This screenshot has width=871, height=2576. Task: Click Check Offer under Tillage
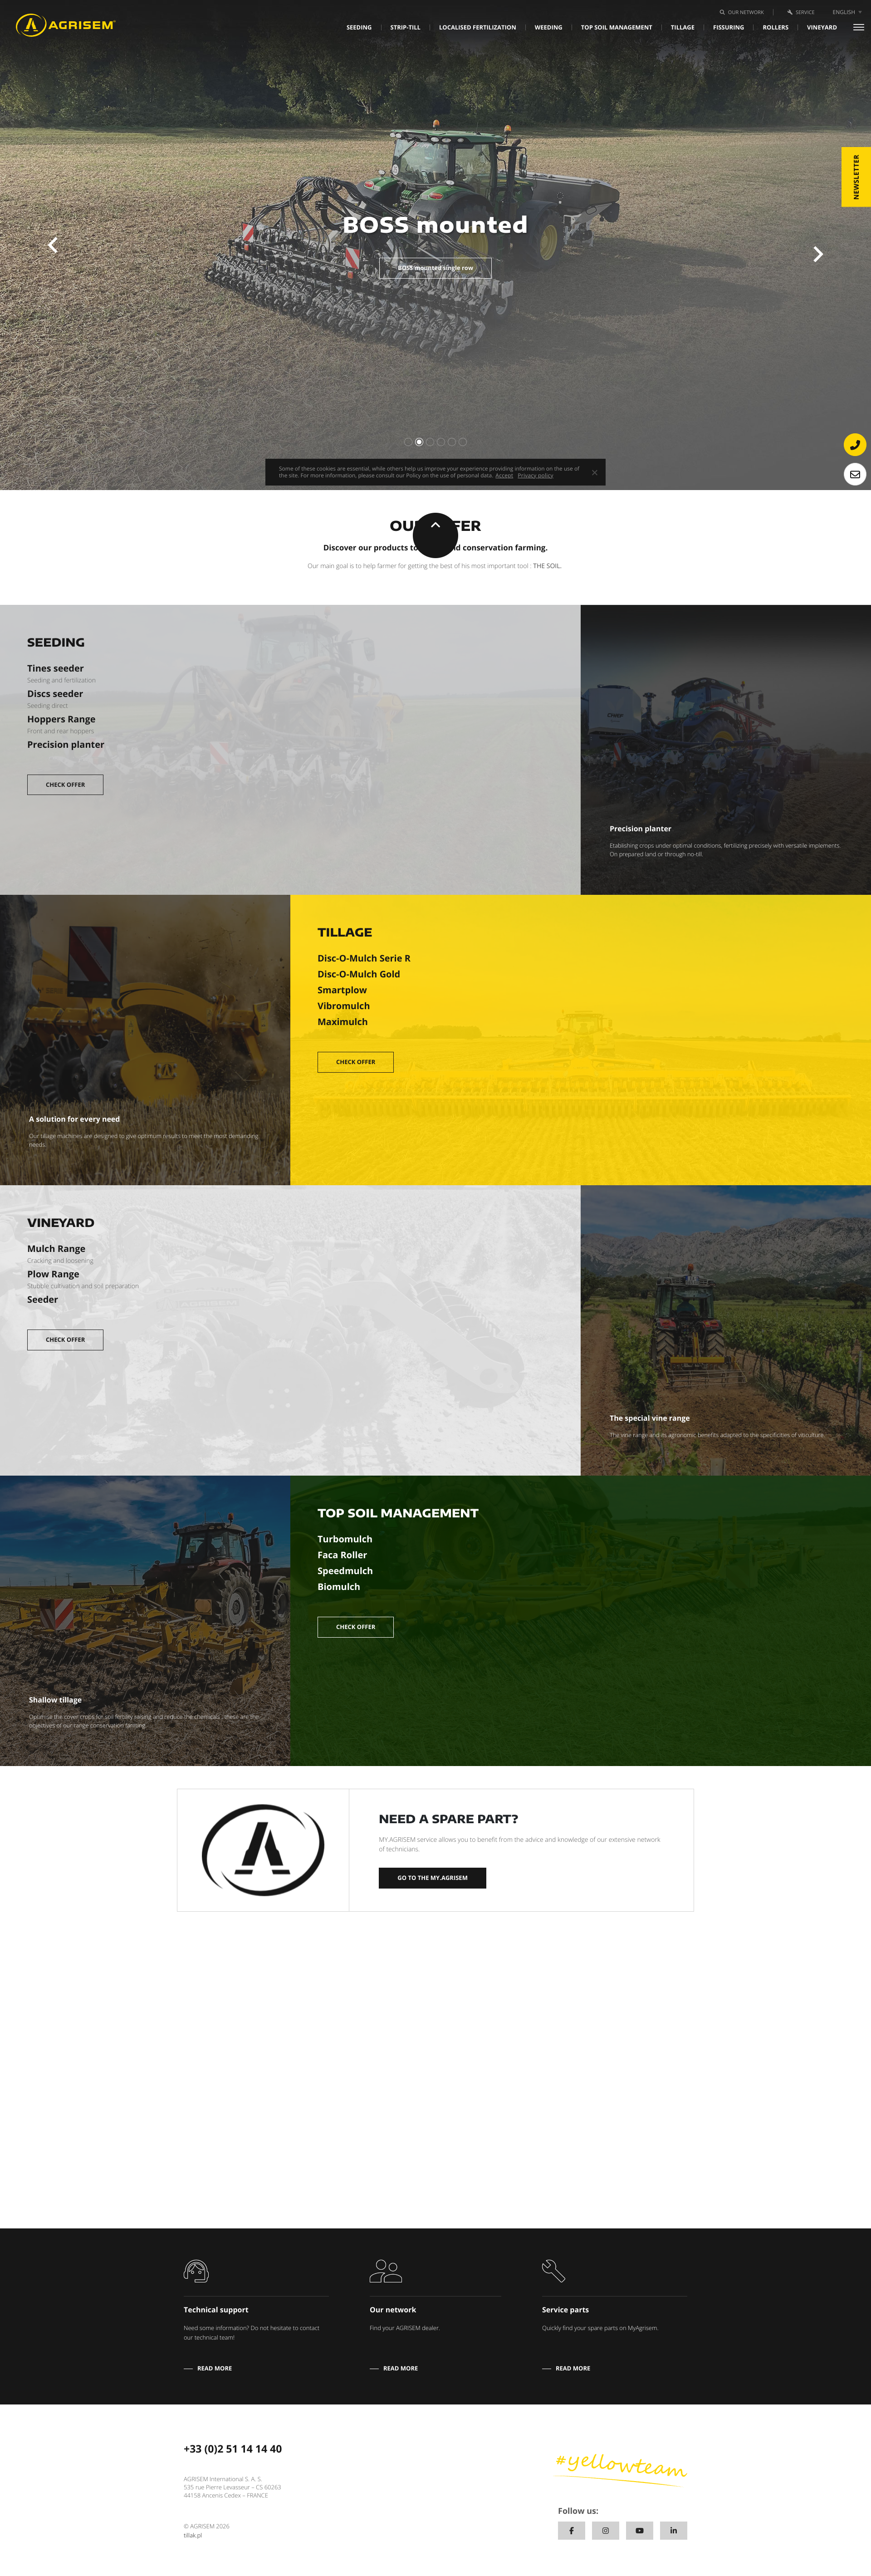(x=355, y=1062)
